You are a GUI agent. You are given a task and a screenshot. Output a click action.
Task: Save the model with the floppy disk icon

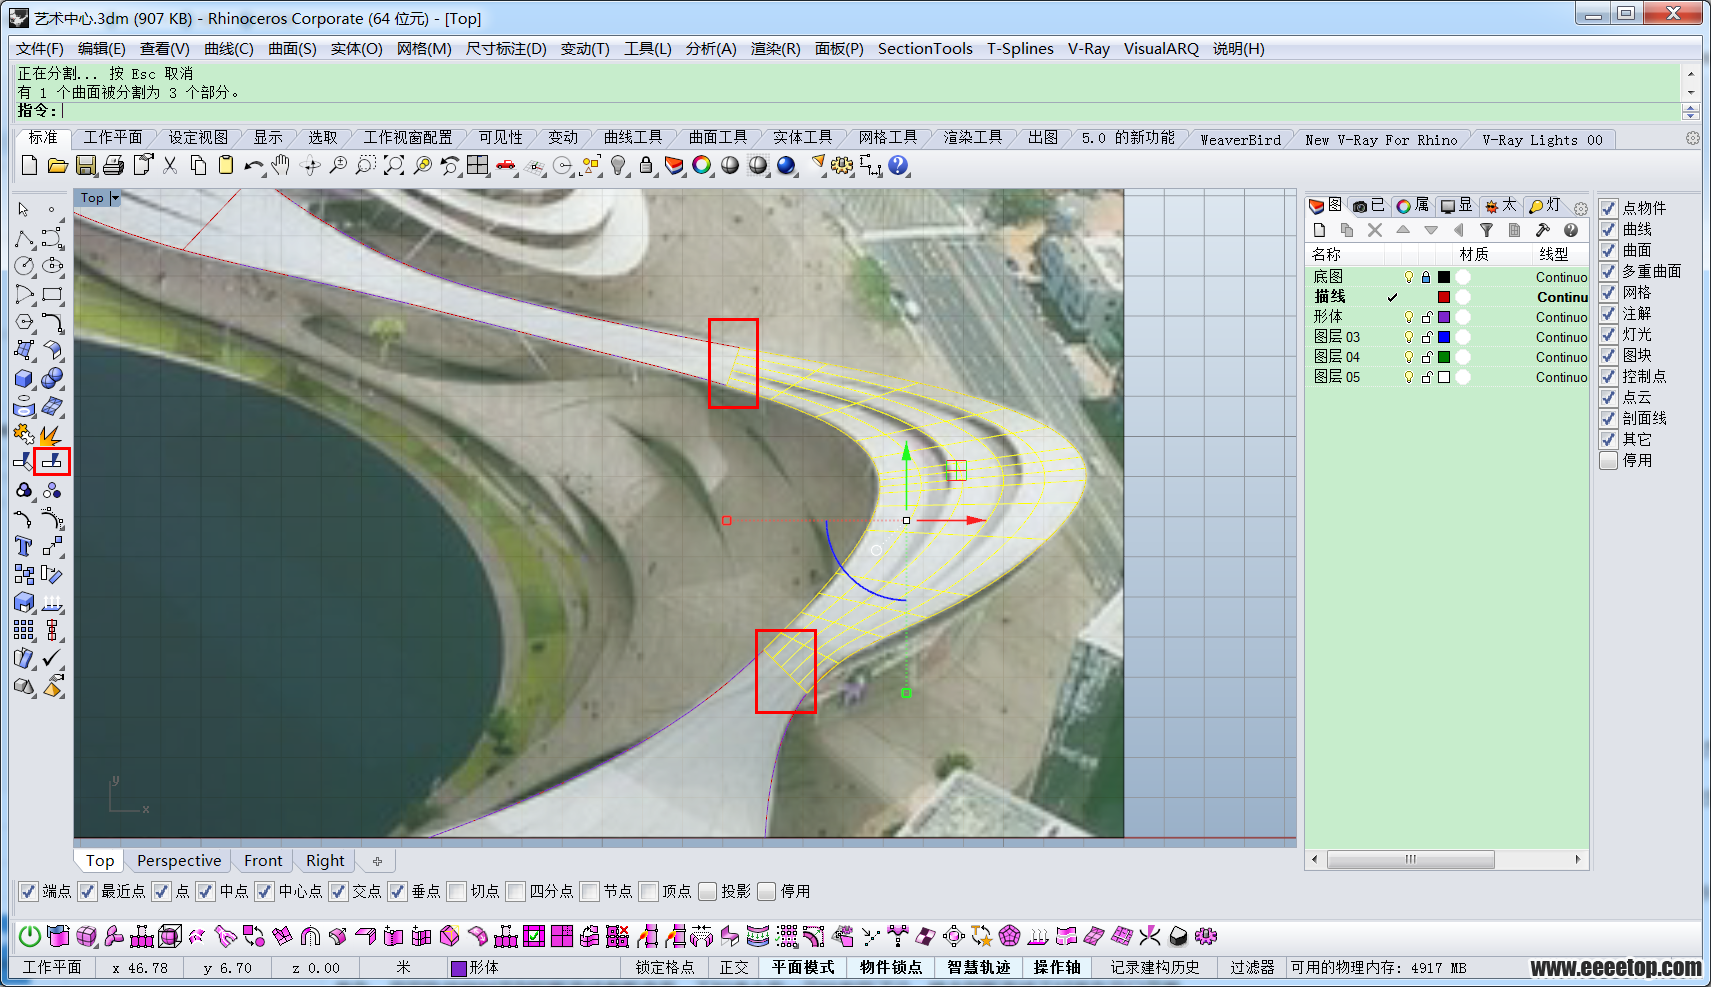86,165
